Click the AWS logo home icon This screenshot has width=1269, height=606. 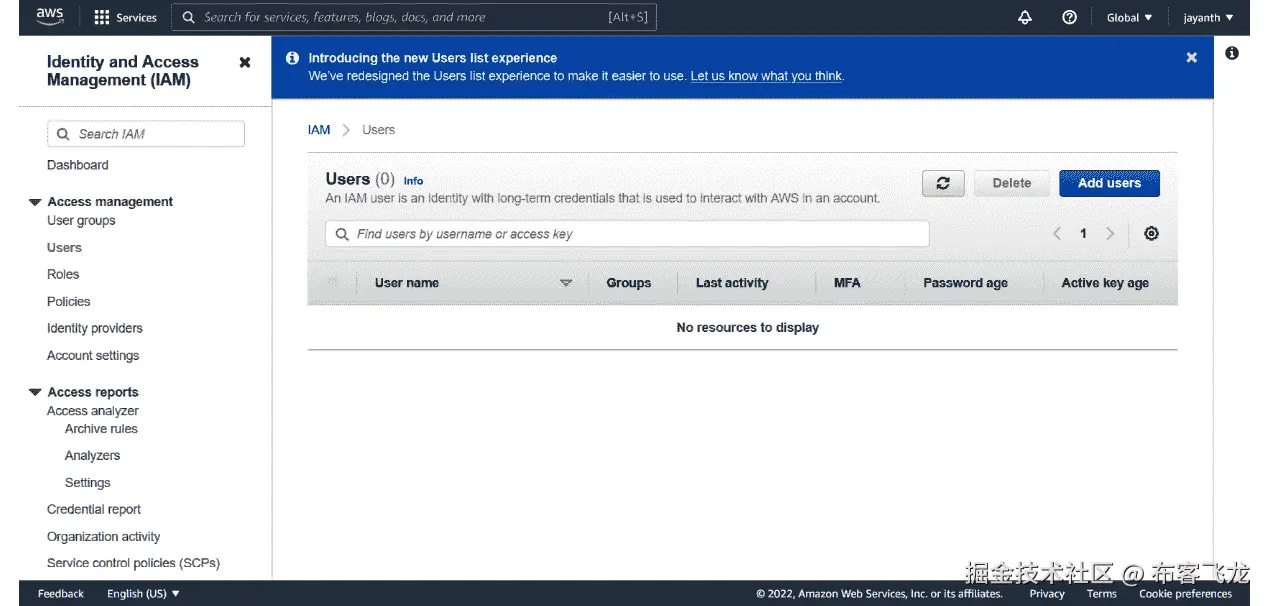pos(49,16)
